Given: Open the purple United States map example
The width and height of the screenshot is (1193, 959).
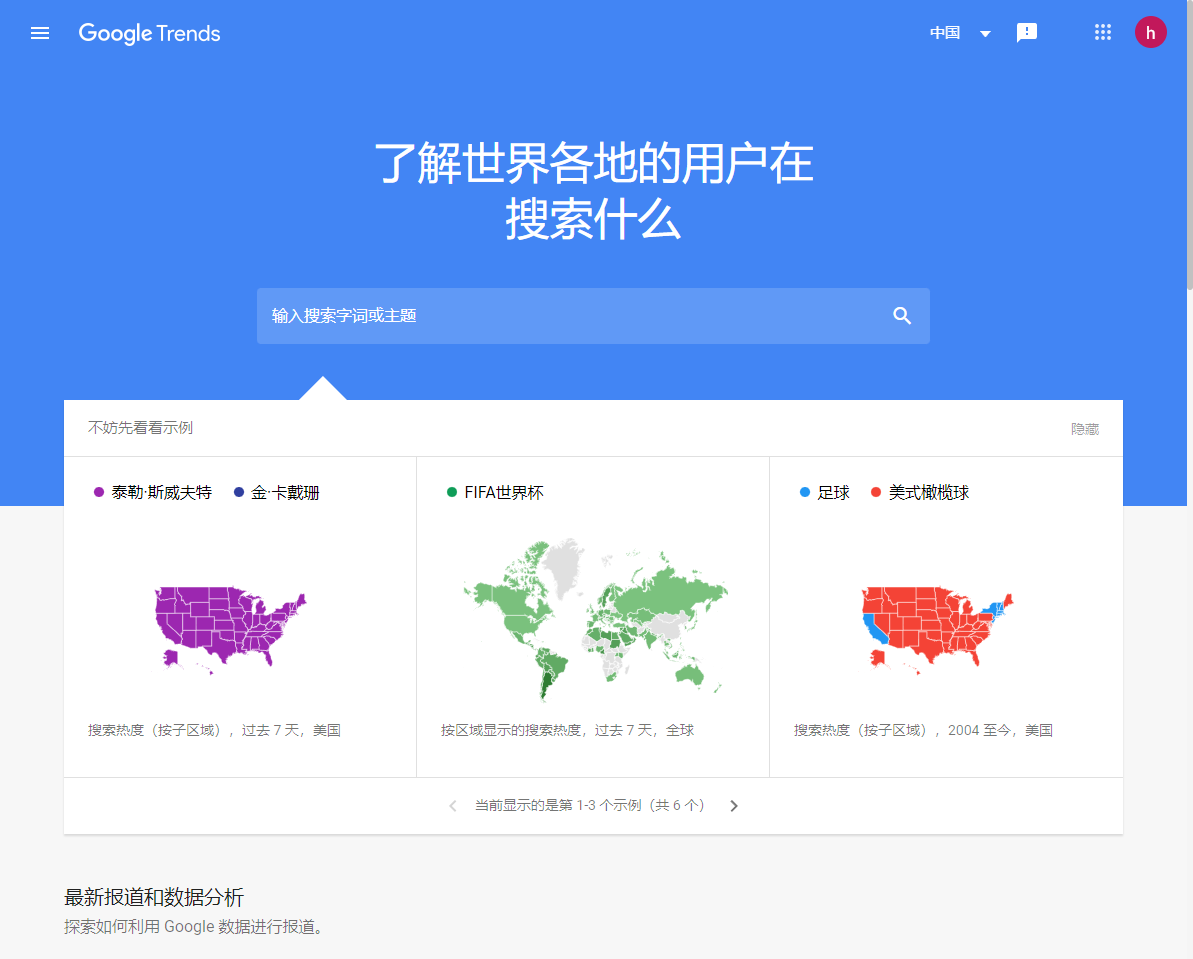Looking at the screenshot, I should point(231,629).
